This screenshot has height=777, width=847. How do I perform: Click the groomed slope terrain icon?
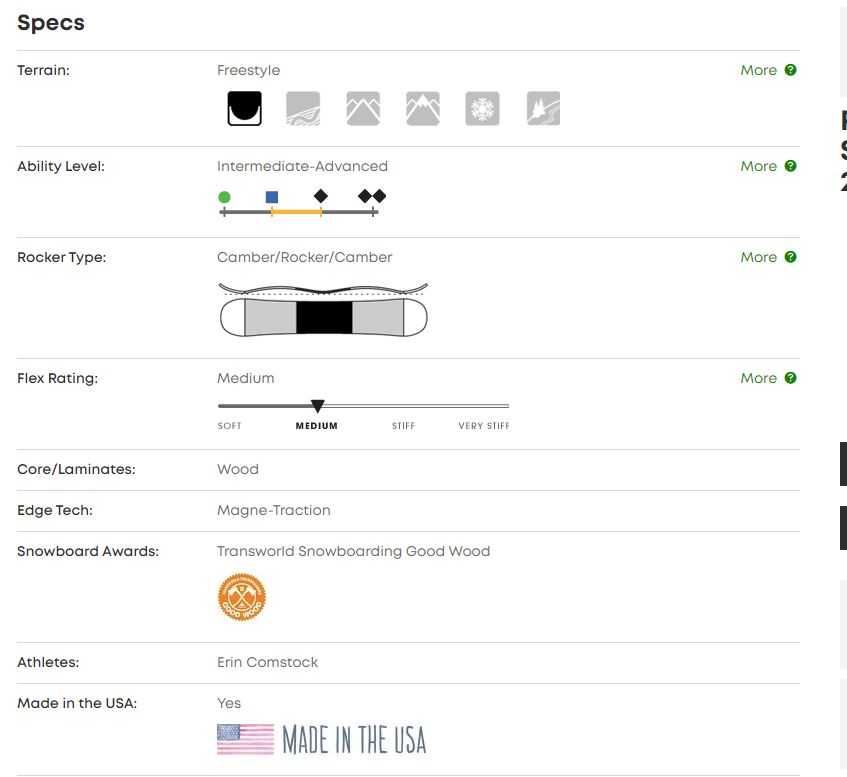pyautogui.click(x=303, y=108)
